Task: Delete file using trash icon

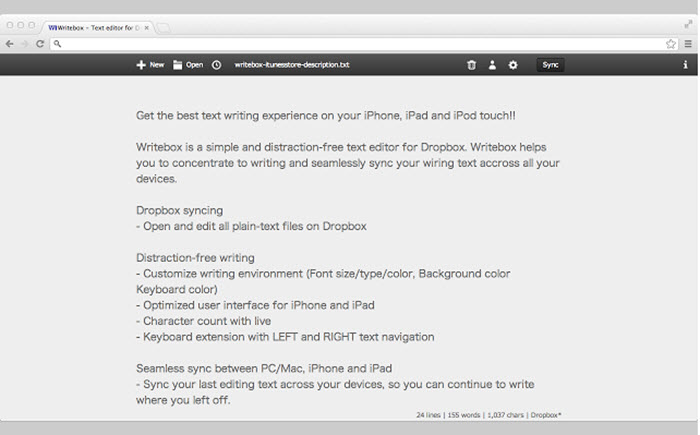Action: [471, 65]
